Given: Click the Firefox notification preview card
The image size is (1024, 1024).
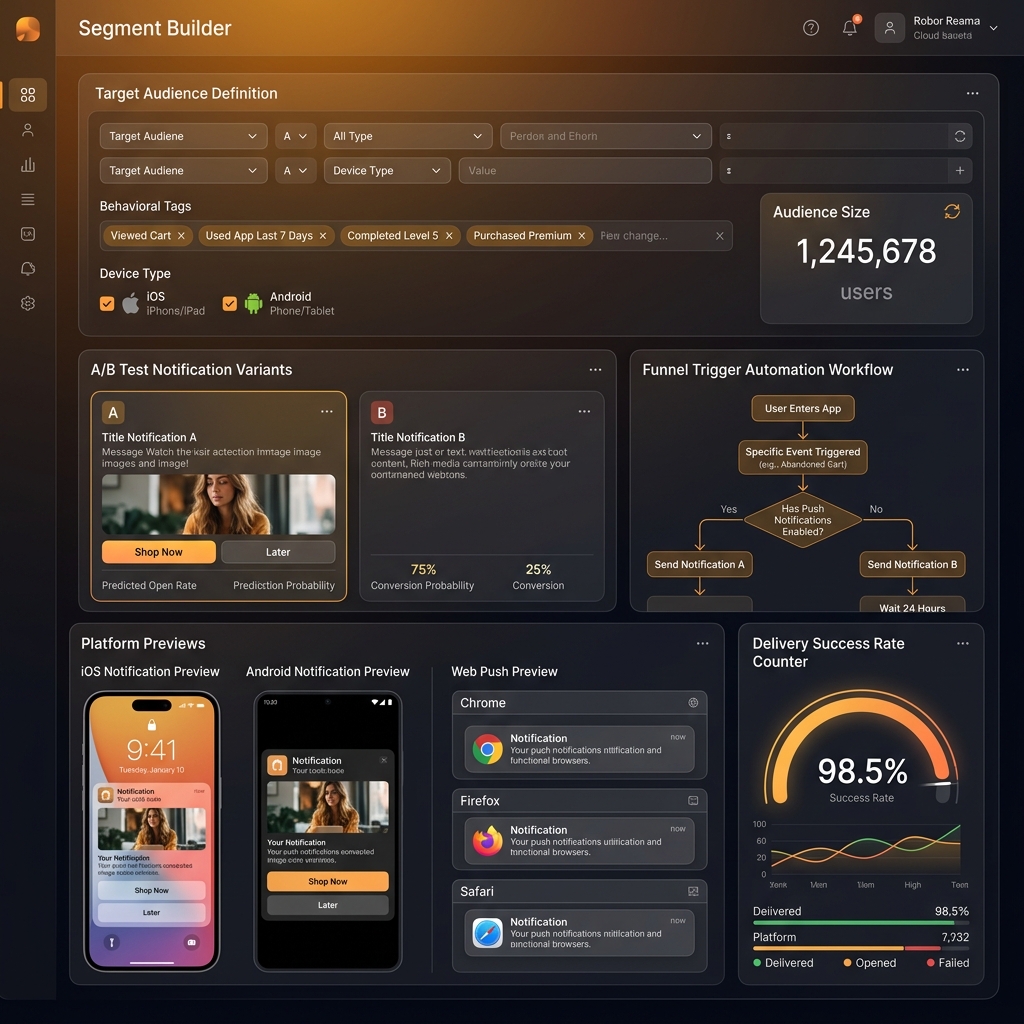Looking at the screenshot, I should click(x=579, y=841).
